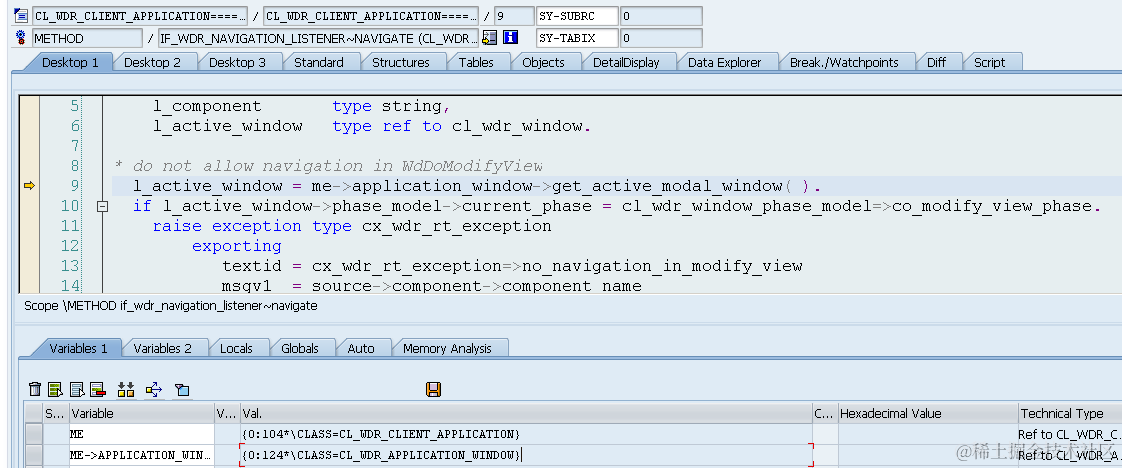Screen dimensions: 1122x468
Task: Select the Desktop 1 tab
Action: click(70, 62)
